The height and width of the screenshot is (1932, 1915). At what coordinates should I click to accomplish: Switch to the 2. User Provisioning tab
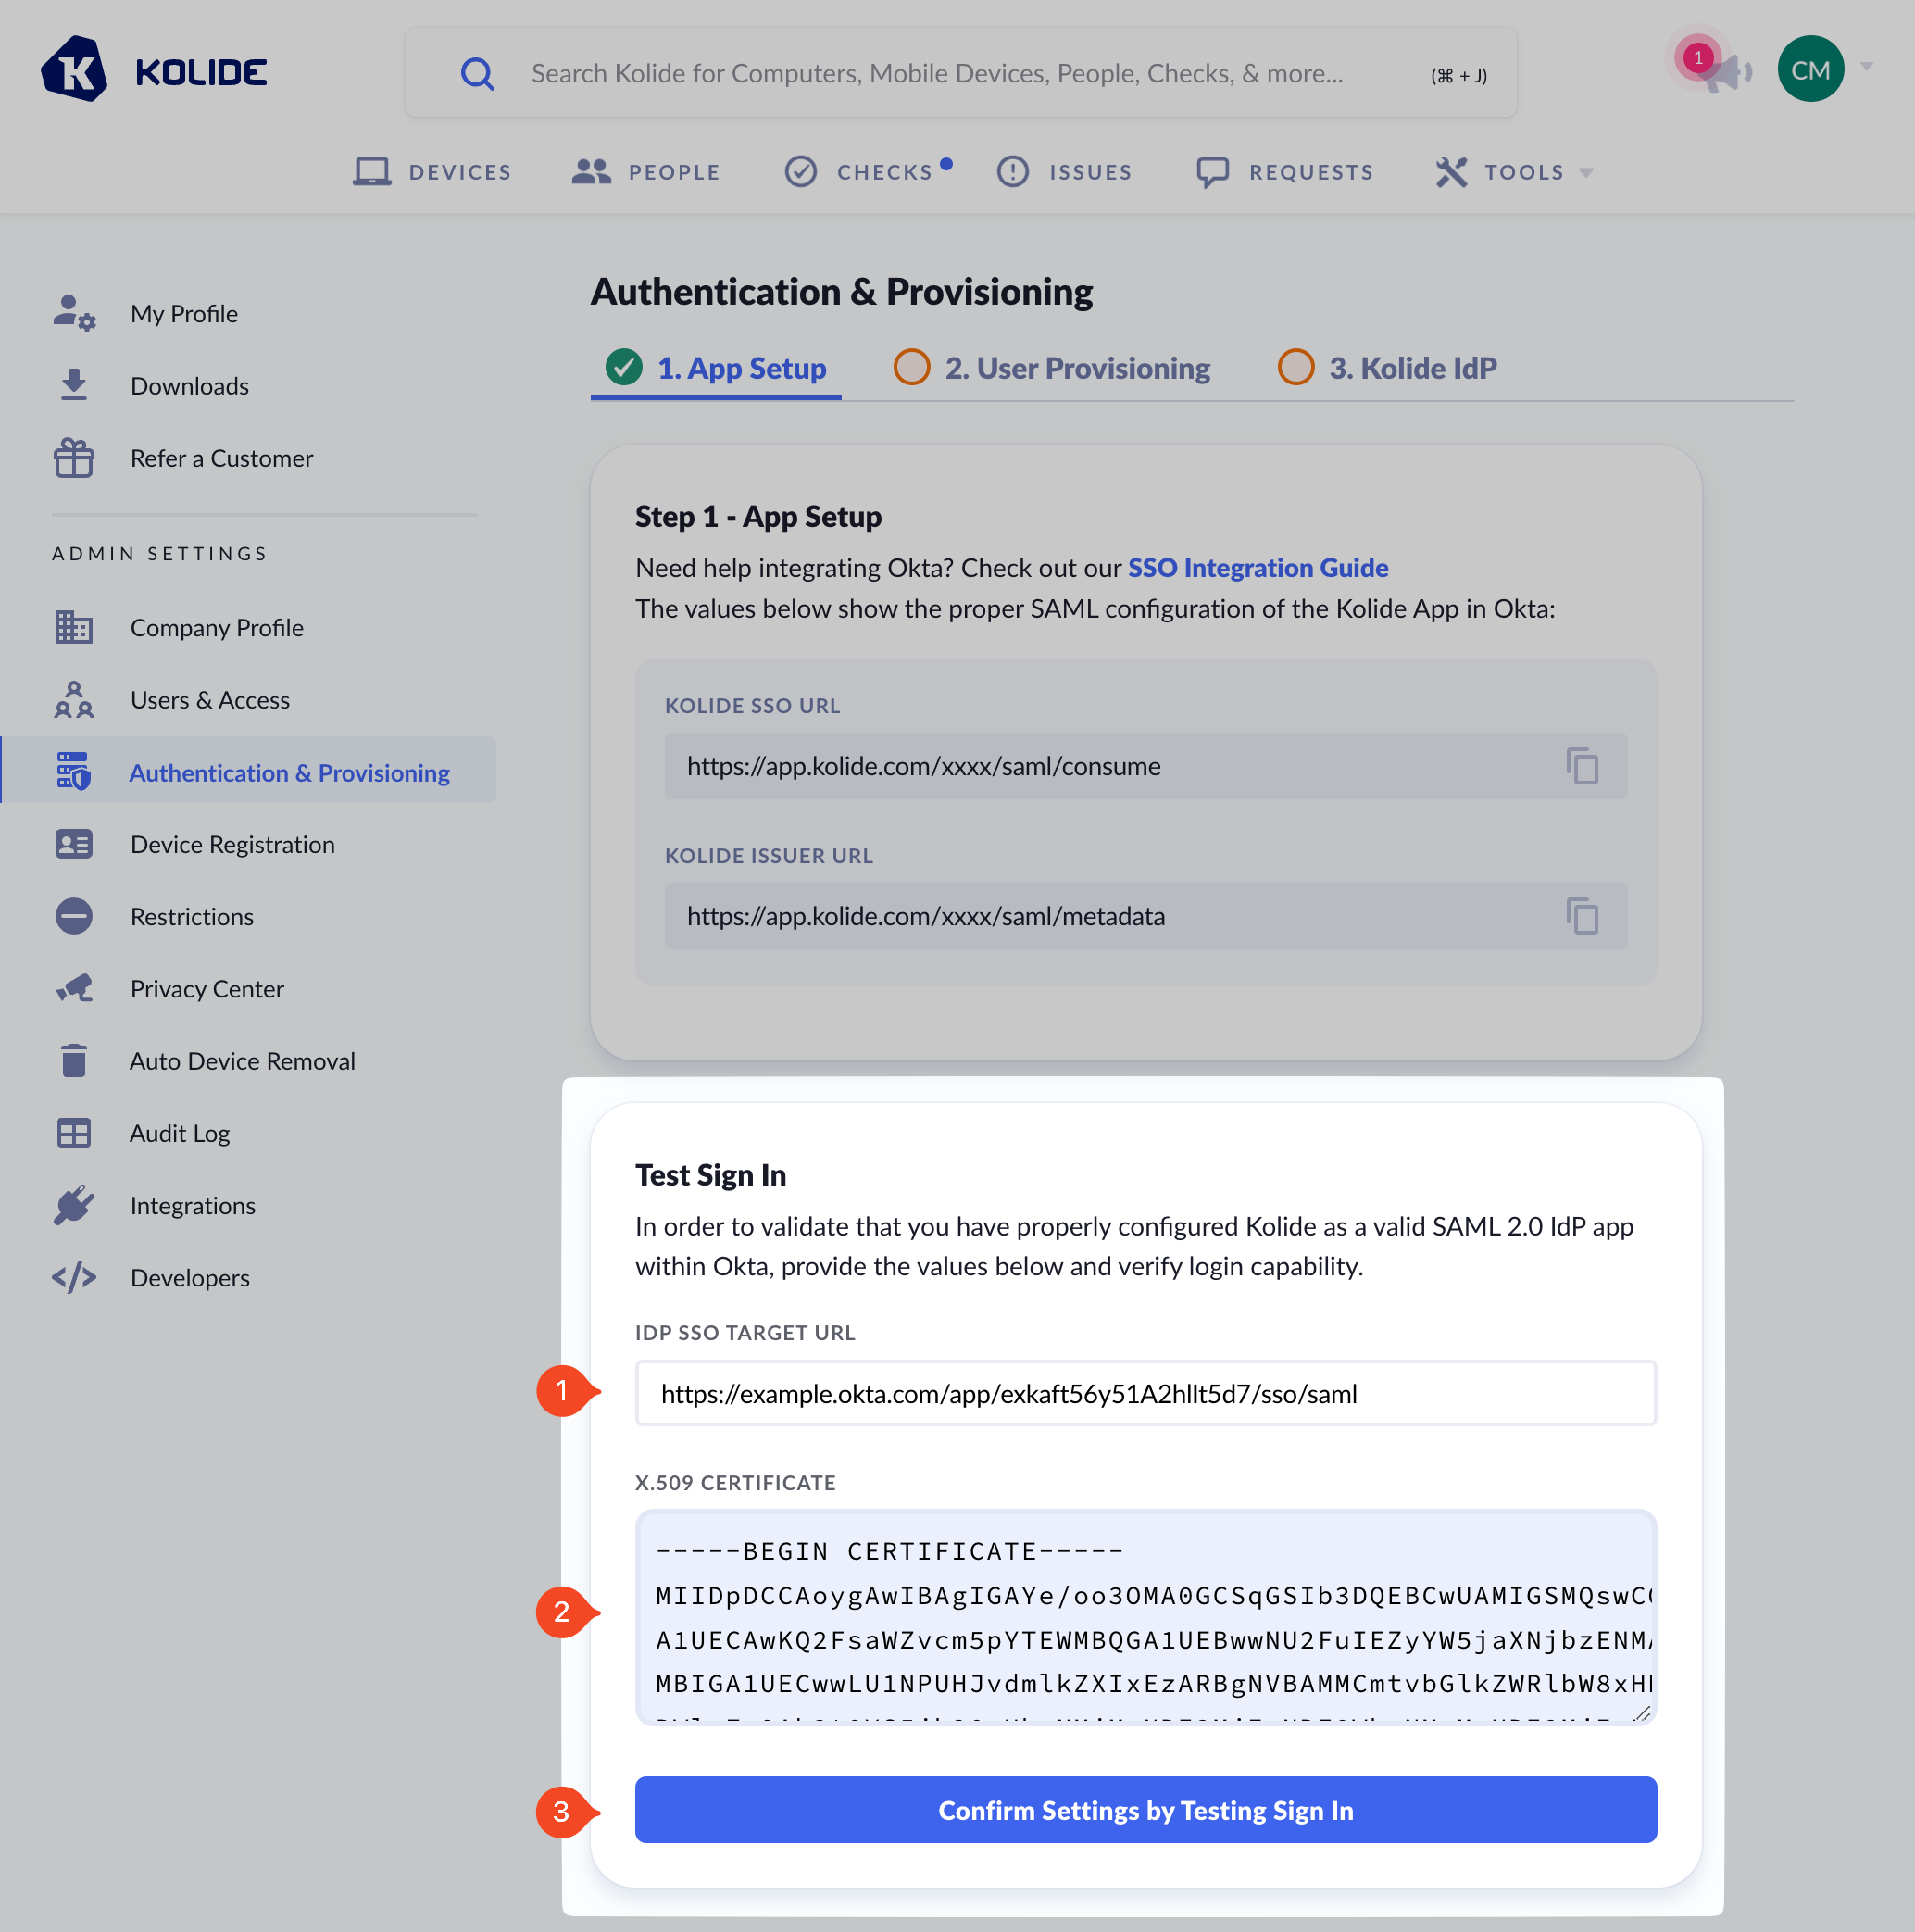[1051, 368]
